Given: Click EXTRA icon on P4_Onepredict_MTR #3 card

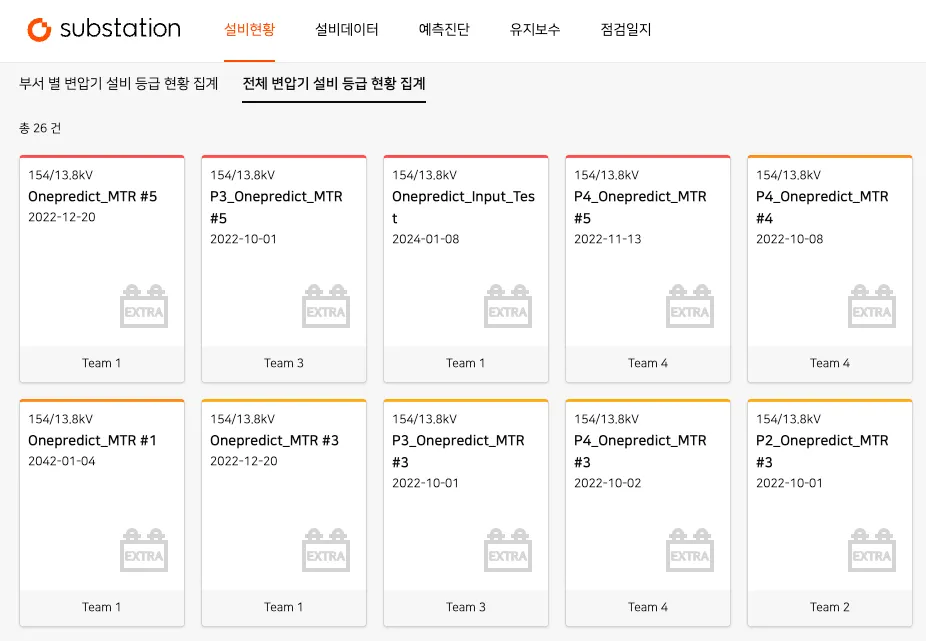Looking at the screenshot, I should pyautogui.click(x=690, y=551).
